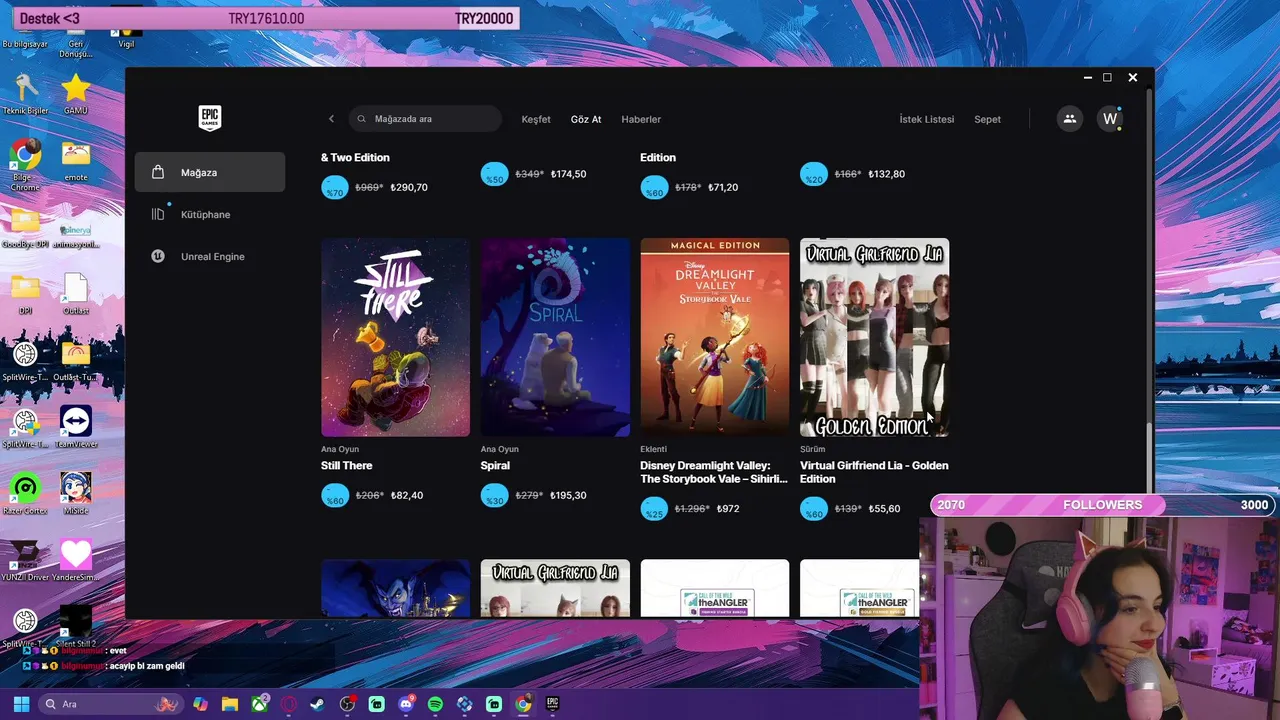Click the %60 discount badge under Still There
Viewport: 1280px width, 720px height.
pyautogui.click(x=335, y=495)
